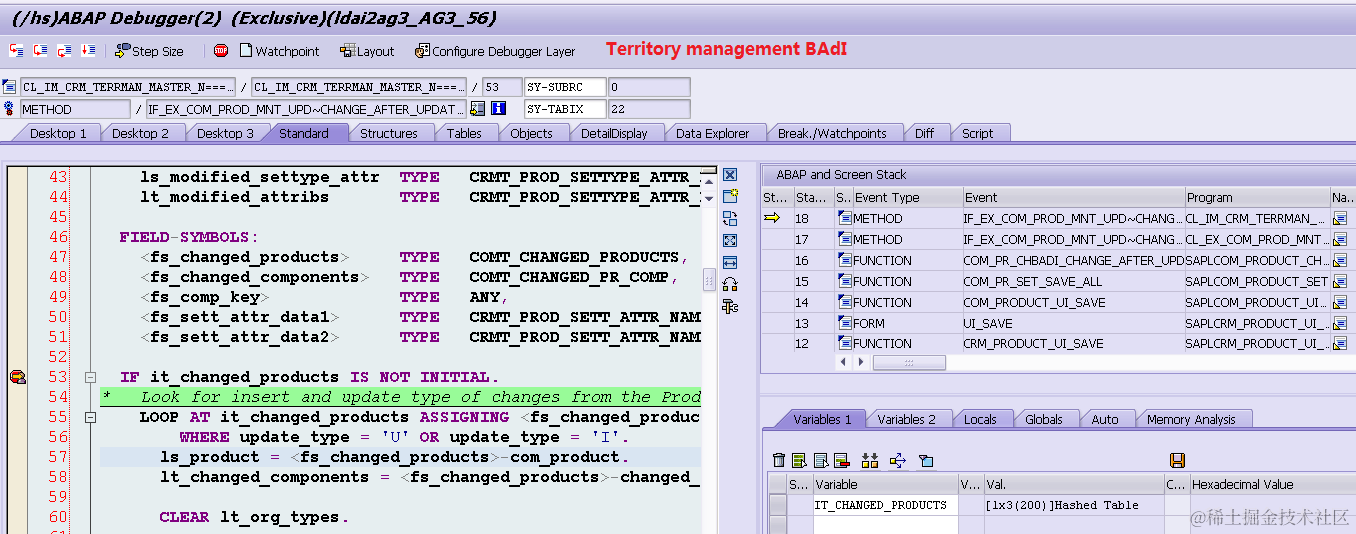This screenshot has height=534, width=1356.
Task: Create a Watchpoint from the toolbar
Action: 279,50
